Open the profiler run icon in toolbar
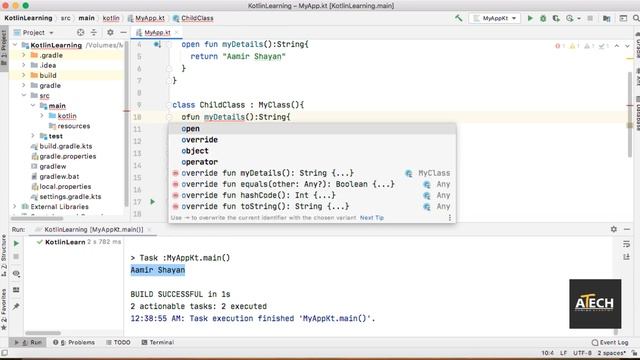Image resolution: width=640 pixels, height=360 pixels. 570,18
